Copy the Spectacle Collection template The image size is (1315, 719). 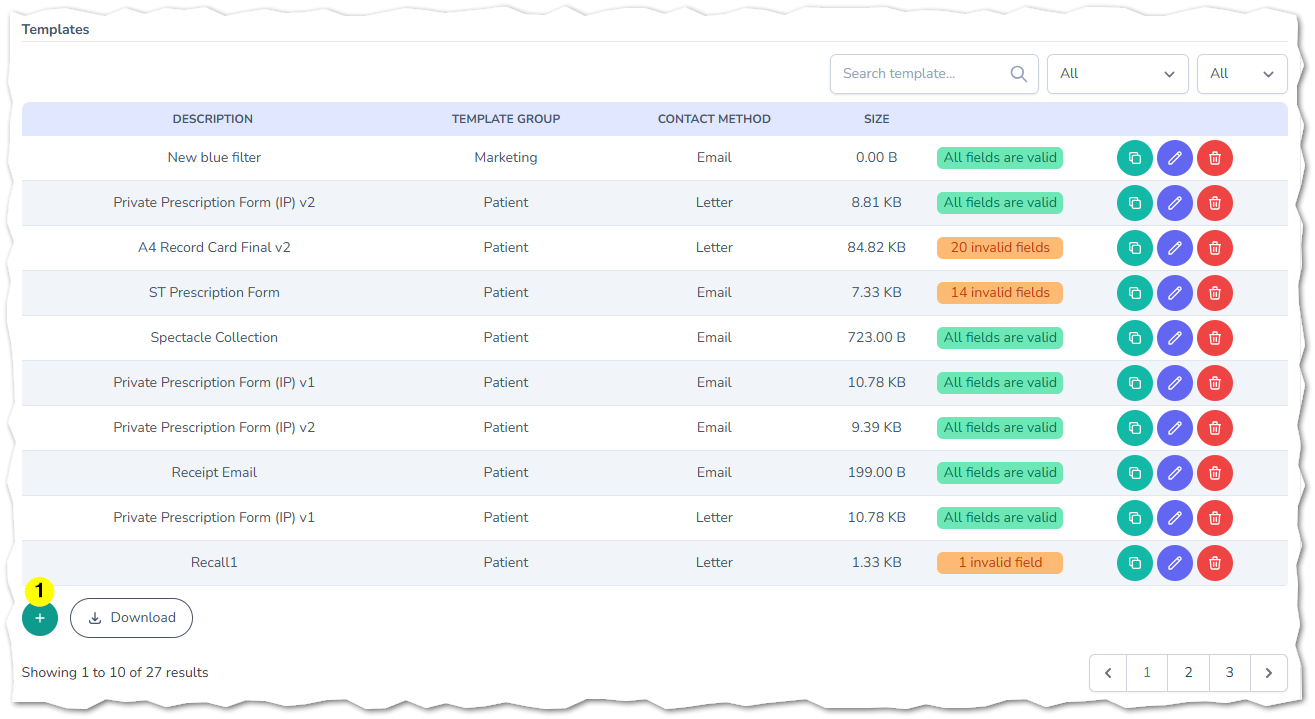[1135, 338]
